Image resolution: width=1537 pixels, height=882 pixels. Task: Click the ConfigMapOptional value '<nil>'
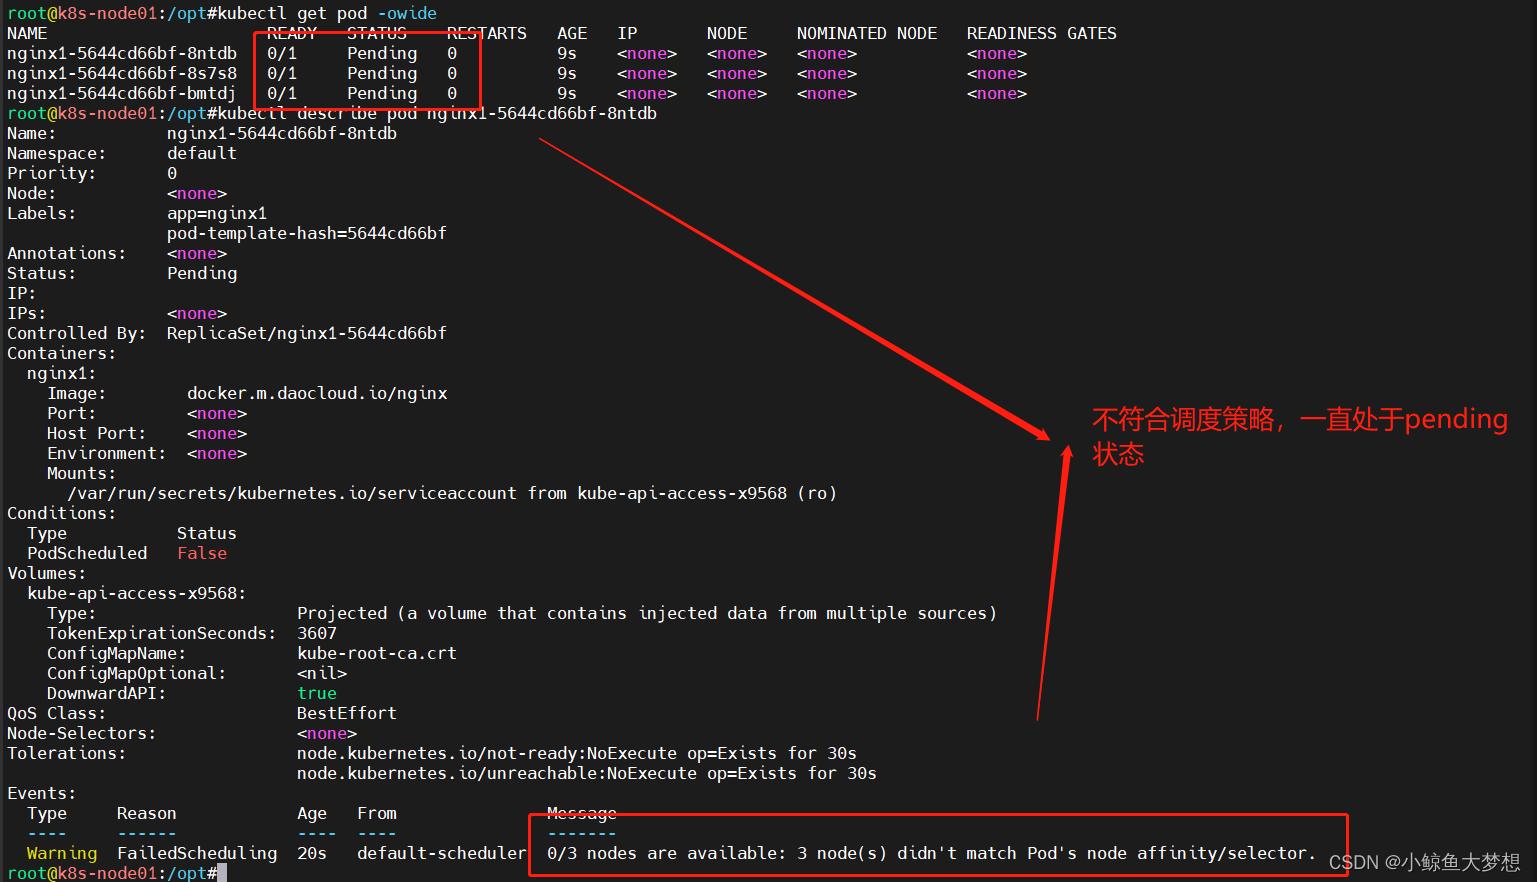[x=322, y=673]
